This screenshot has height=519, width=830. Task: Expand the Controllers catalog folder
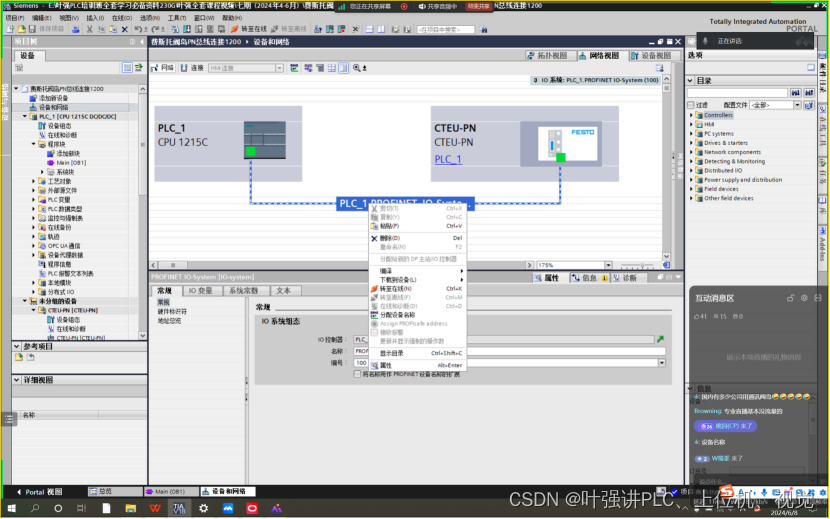pyautogui.click(x=691, y=115)
